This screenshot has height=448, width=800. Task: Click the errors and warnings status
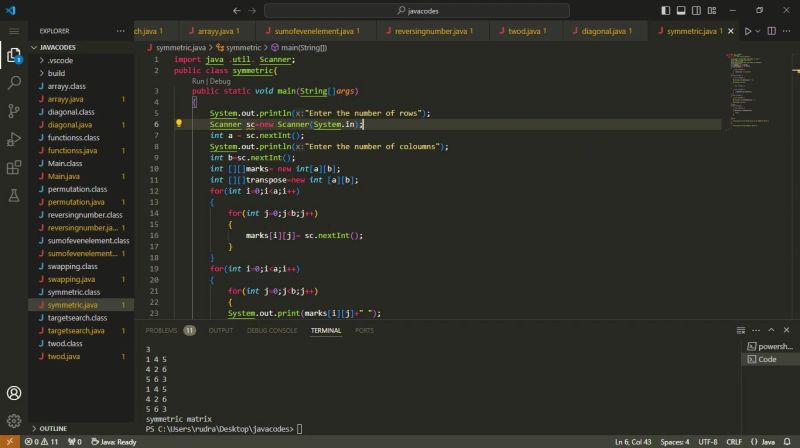(42, 442)
